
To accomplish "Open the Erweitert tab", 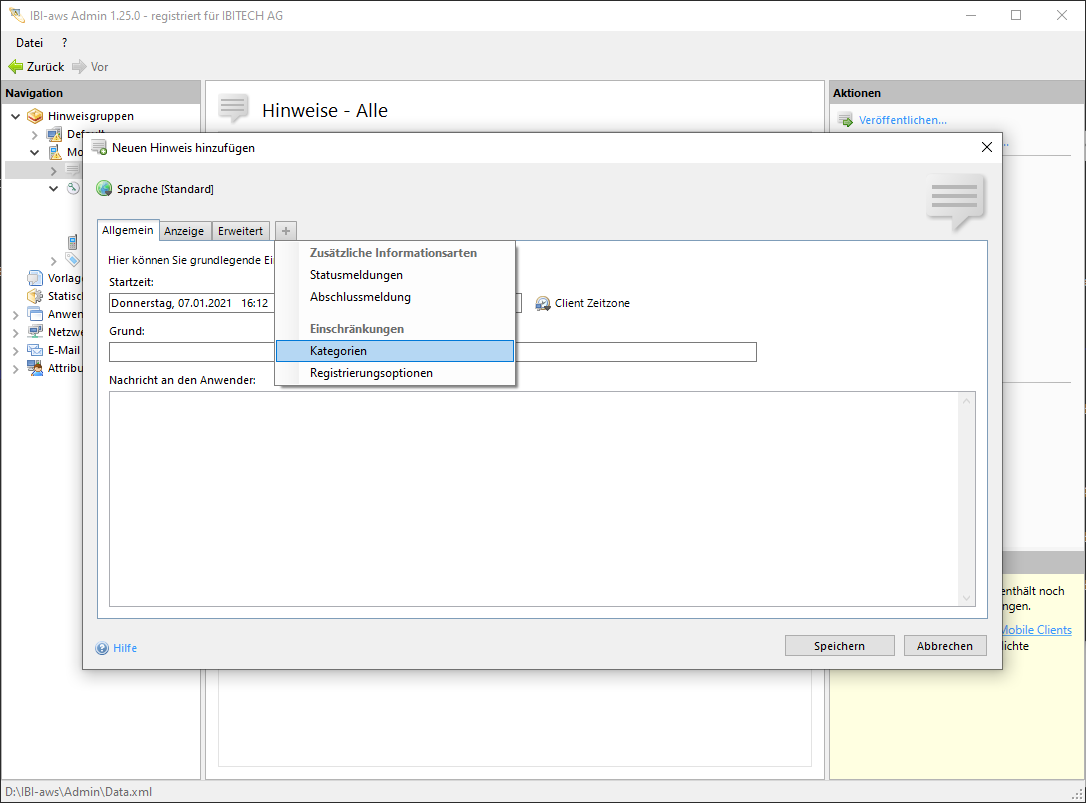I will (x=240, y=231).
